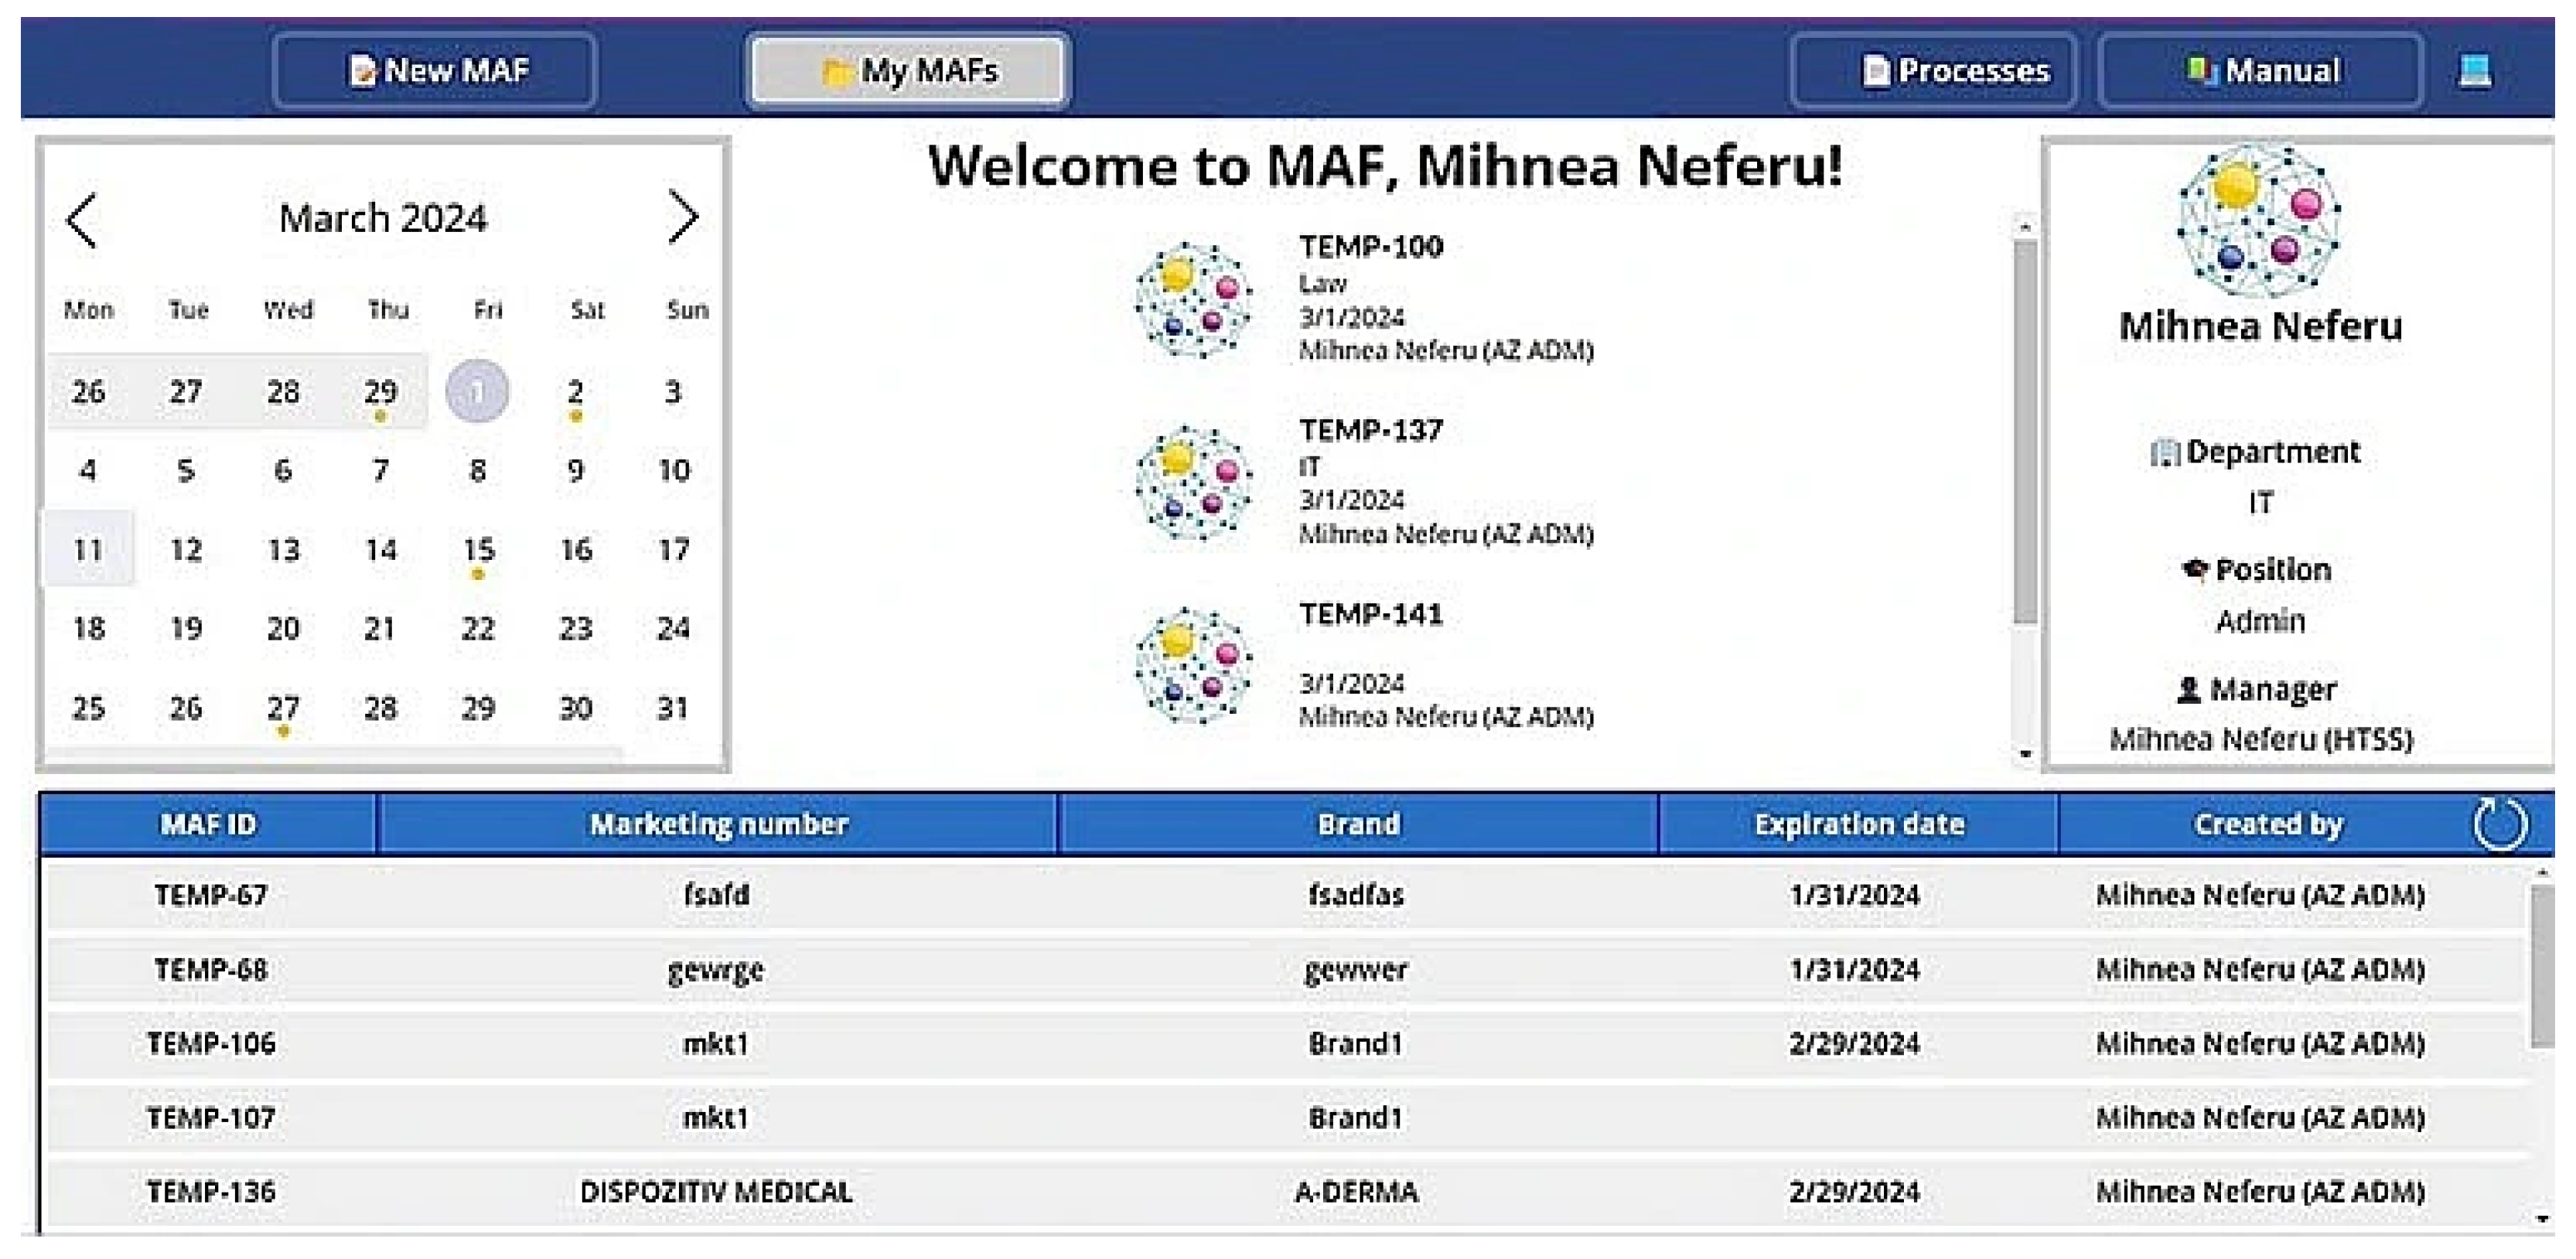The height and width of the screenshot is (1259, 2576).
Task: Open the My MAFs tab
Action: pyautogui.click(x=908, y=71)
